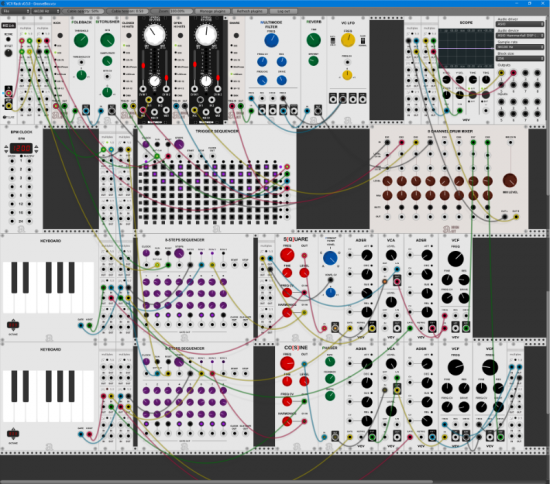Flip the right switch on VC-LFO
The height and width of the screenshot is (484, 550).
[x=363, y=41]
